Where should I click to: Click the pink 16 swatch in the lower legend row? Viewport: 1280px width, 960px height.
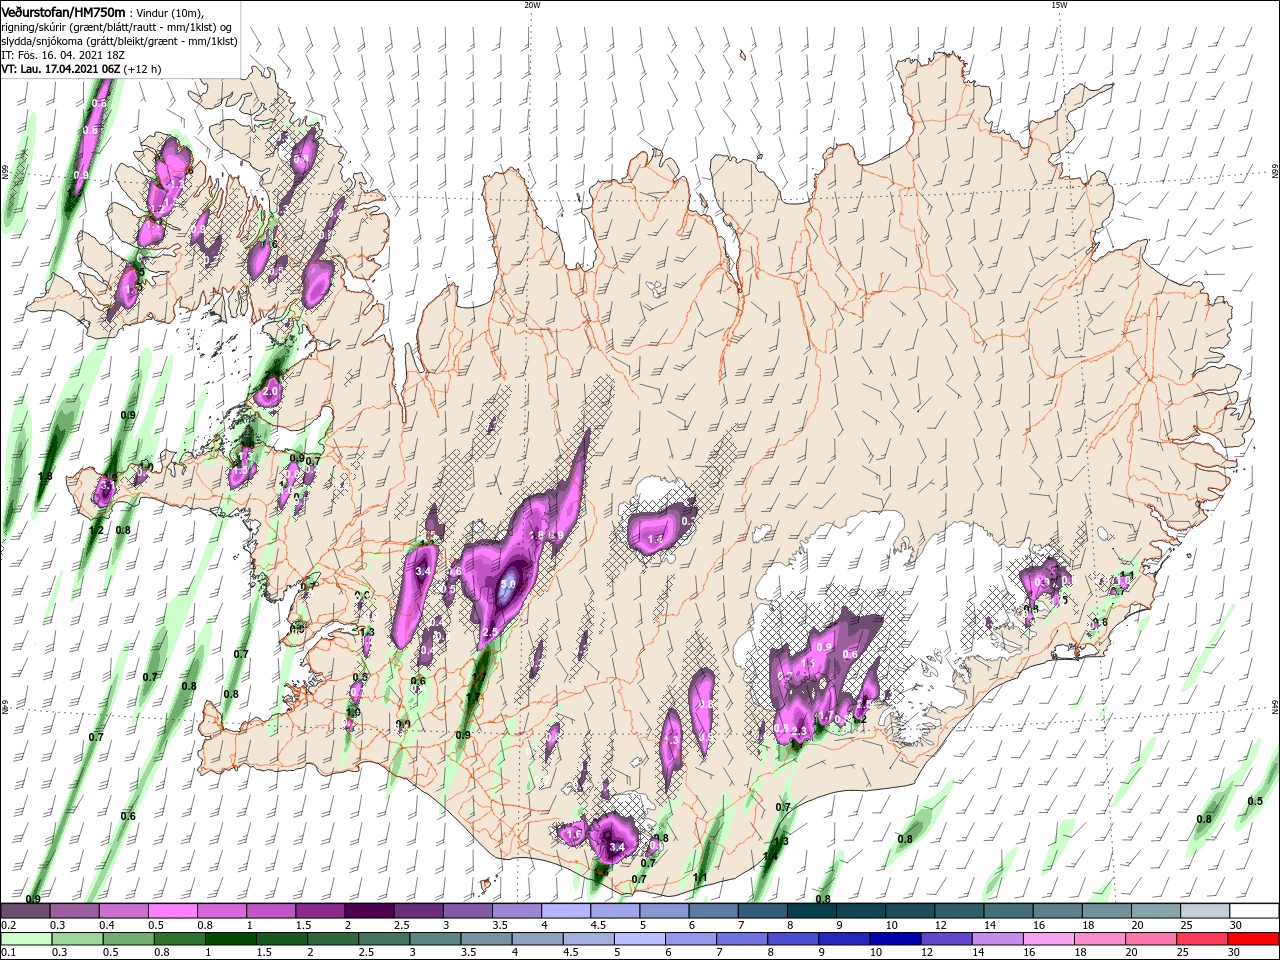1050,939
